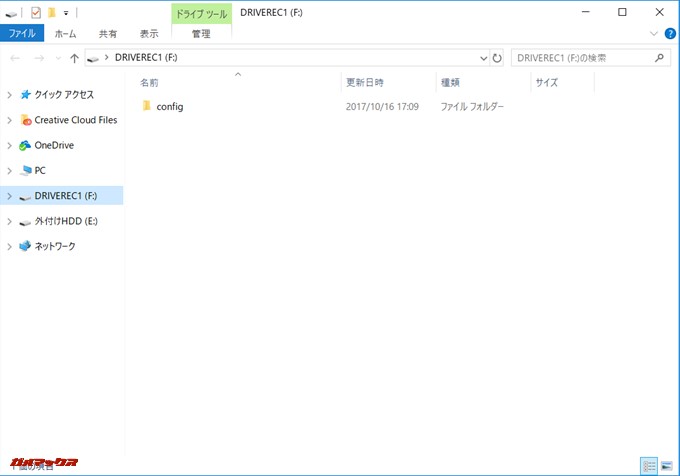Image resolution: width=680 pixels, height=476 pixels.
Task: Sort files by 更新日時 column header
Action: (x=365, y=82)
